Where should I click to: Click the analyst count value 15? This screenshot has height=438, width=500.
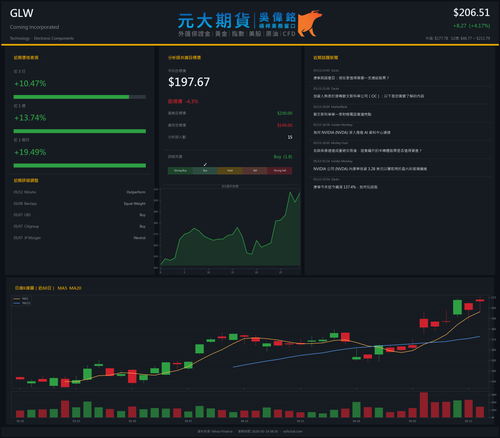click(x=290, y=137)
